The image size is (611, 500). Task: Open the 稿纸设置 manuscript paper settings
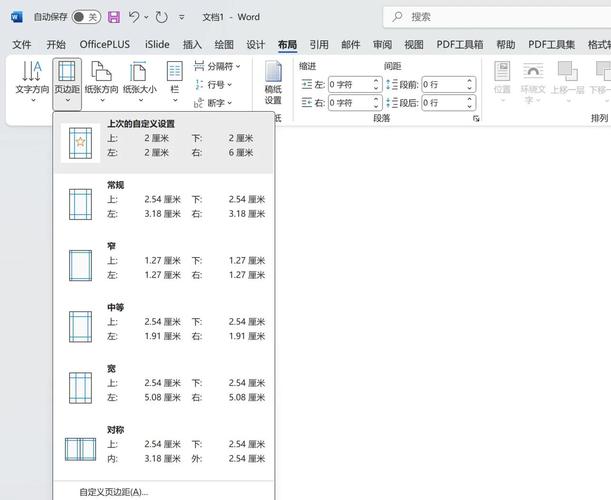pos(273,82)
